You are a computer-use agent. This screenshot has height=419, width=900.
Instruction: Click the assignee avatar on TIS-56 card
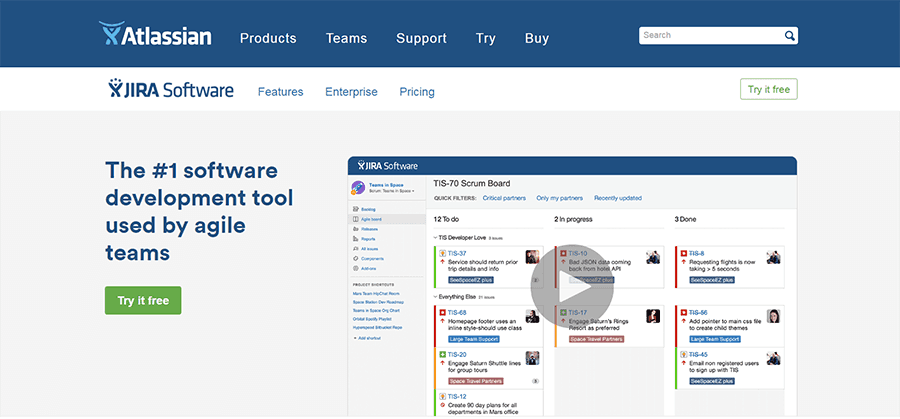tap(773, 316)
